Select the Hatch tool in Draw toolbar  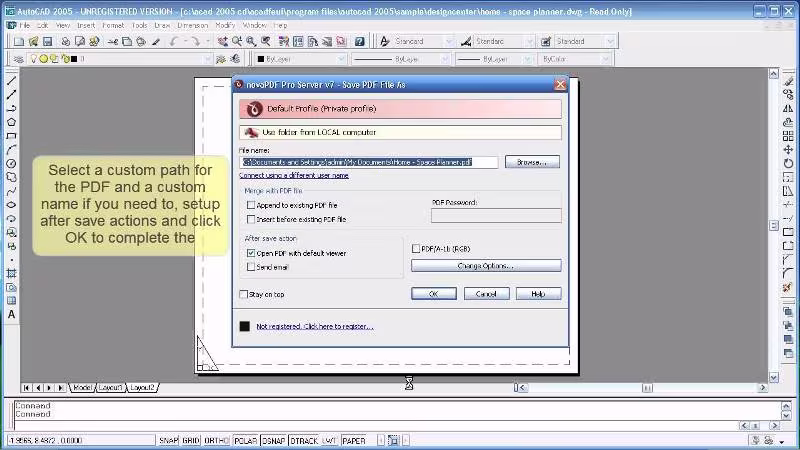tap(11, 273)
